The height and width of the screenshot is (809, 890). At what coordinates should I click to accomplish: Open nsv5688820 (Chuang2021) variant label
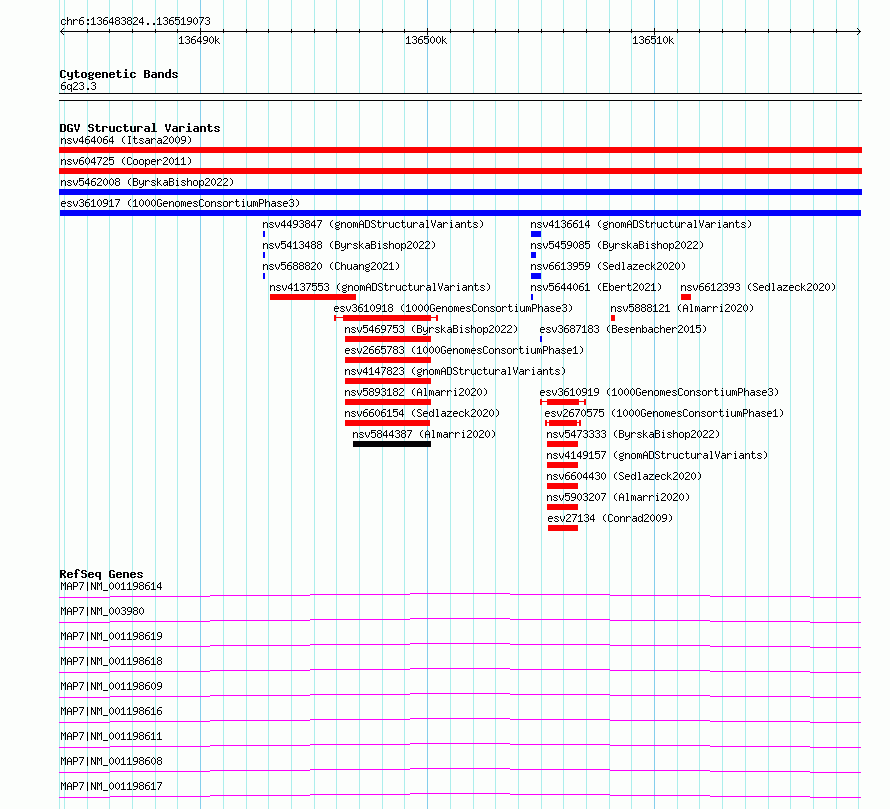(x=331, y=266)
